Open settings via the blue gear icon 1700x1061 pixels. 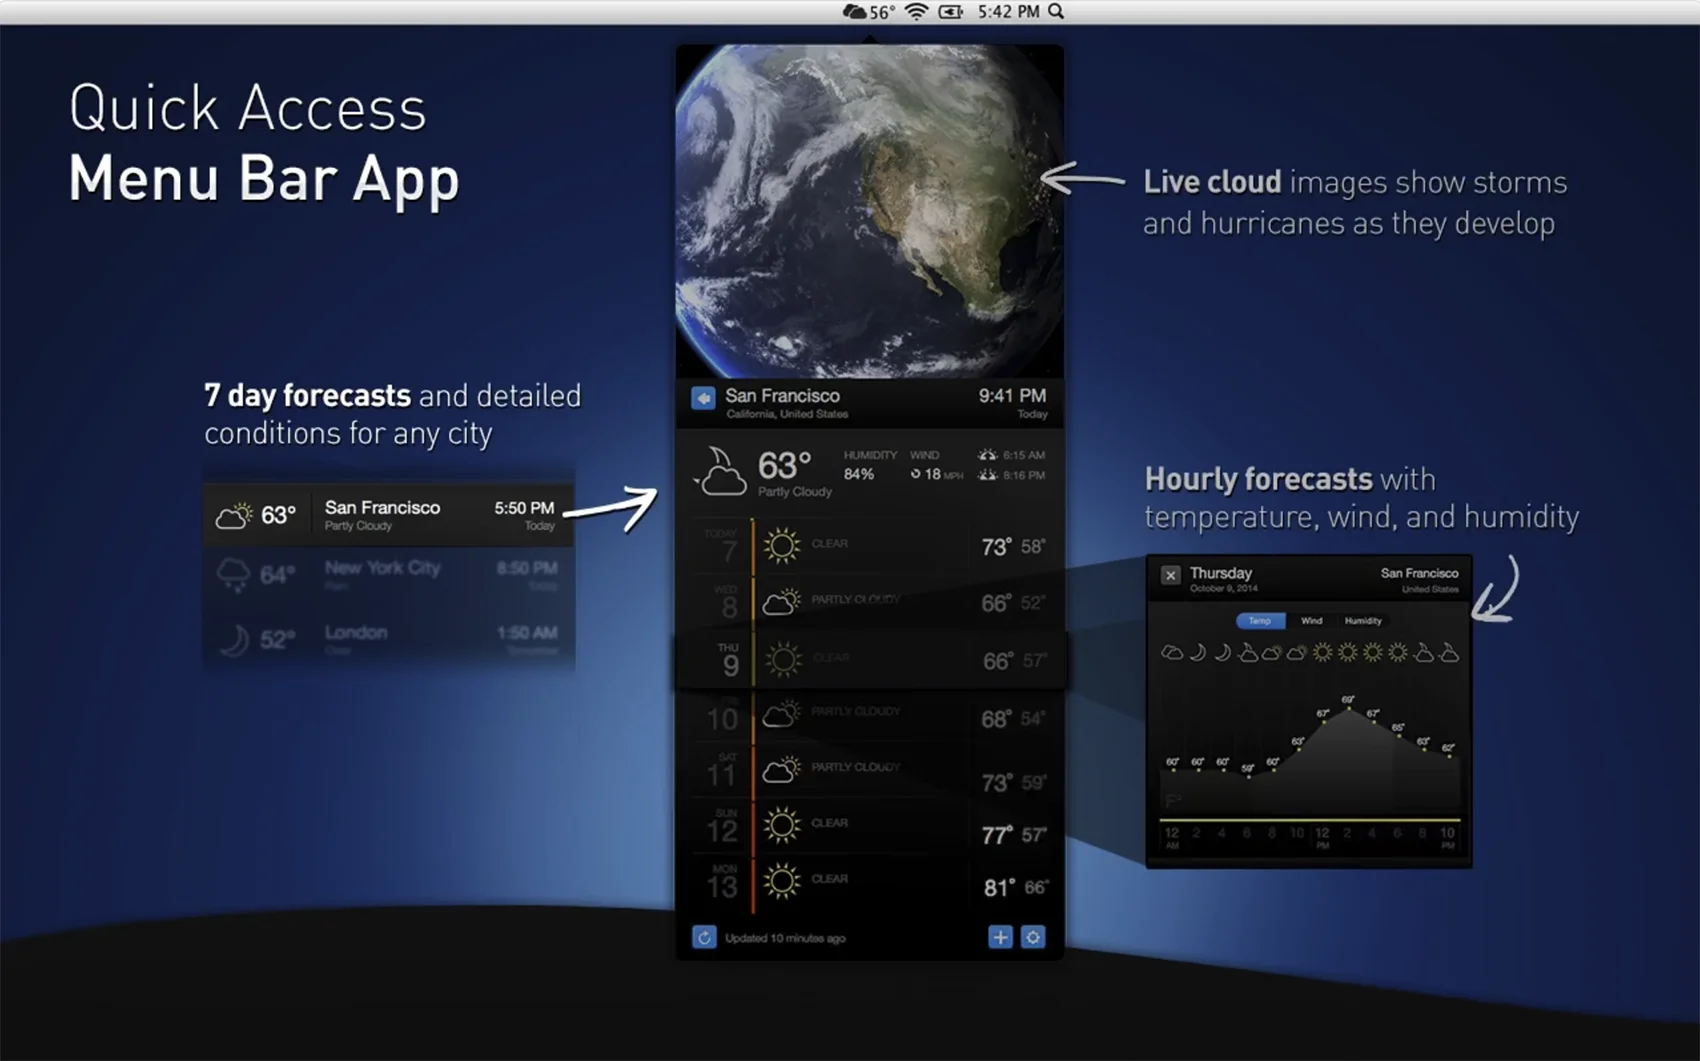coord(1033,937)
